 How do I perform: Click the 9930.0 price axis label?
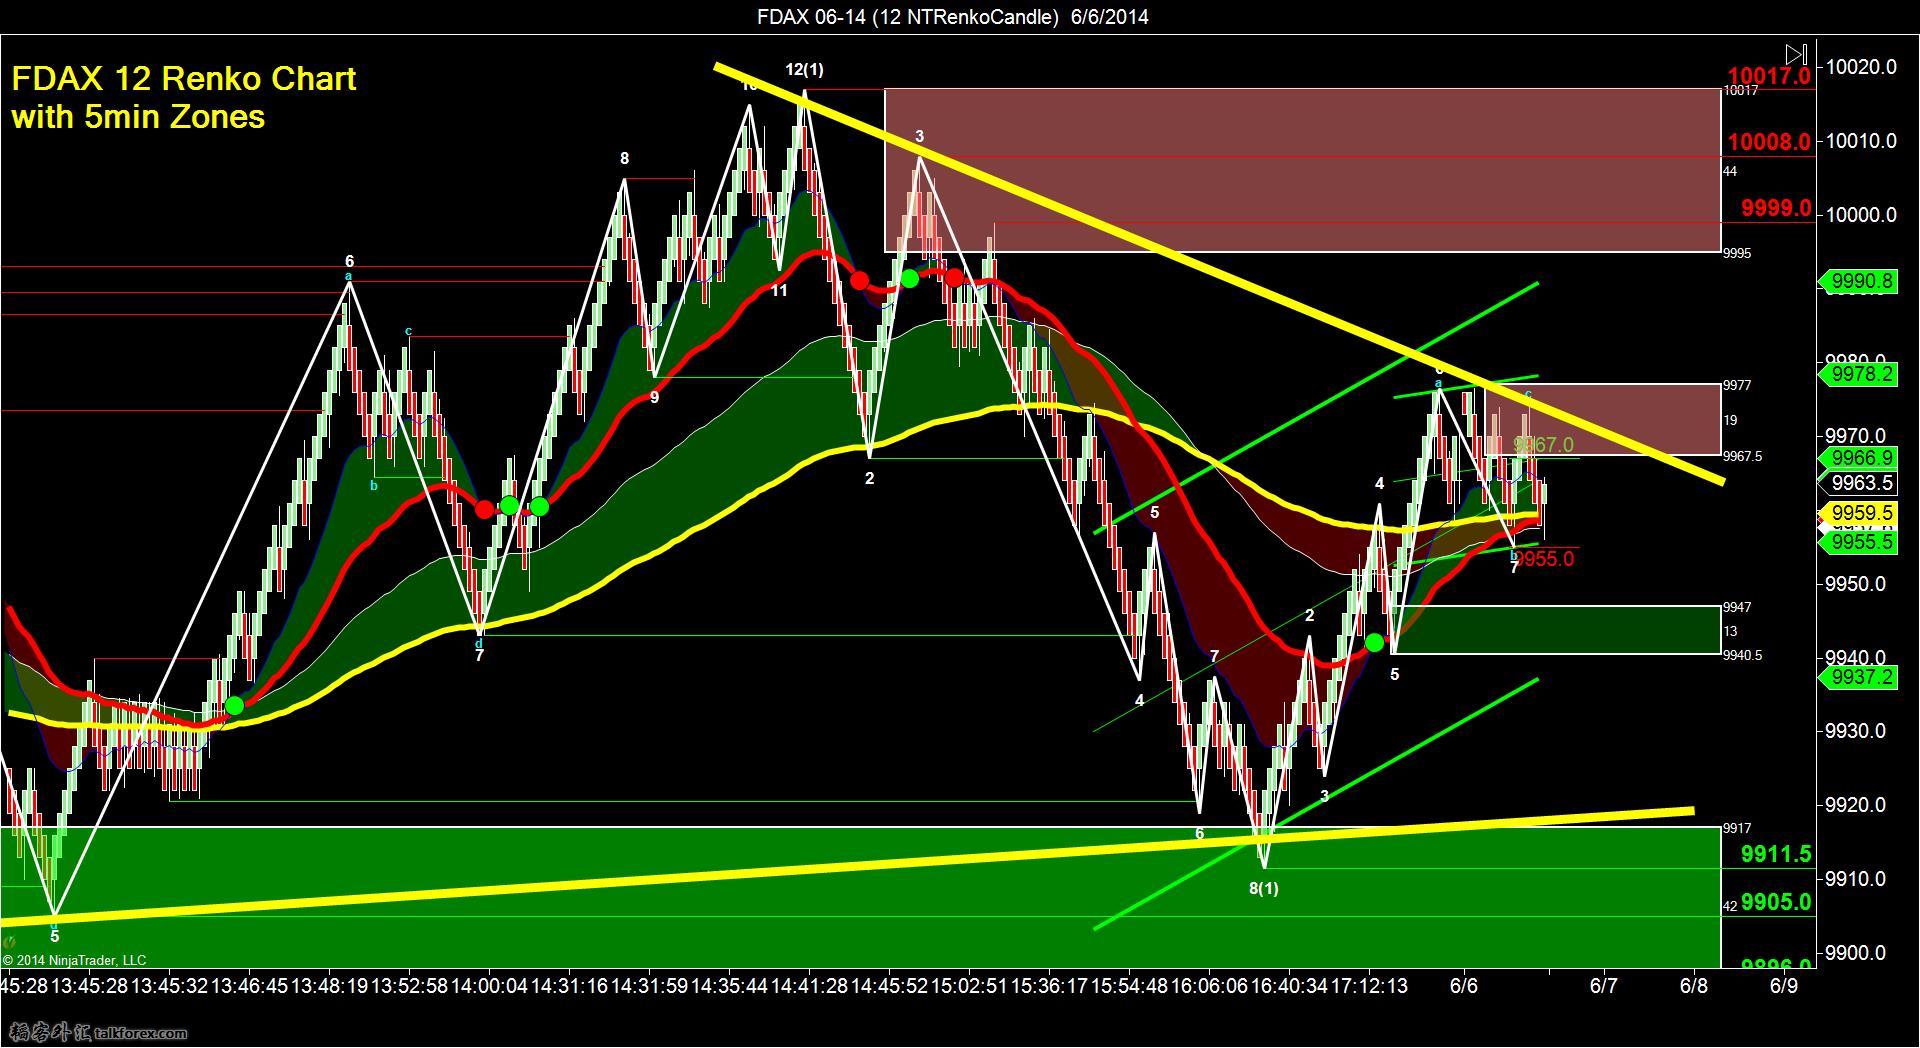click(x=1858, y=731)
